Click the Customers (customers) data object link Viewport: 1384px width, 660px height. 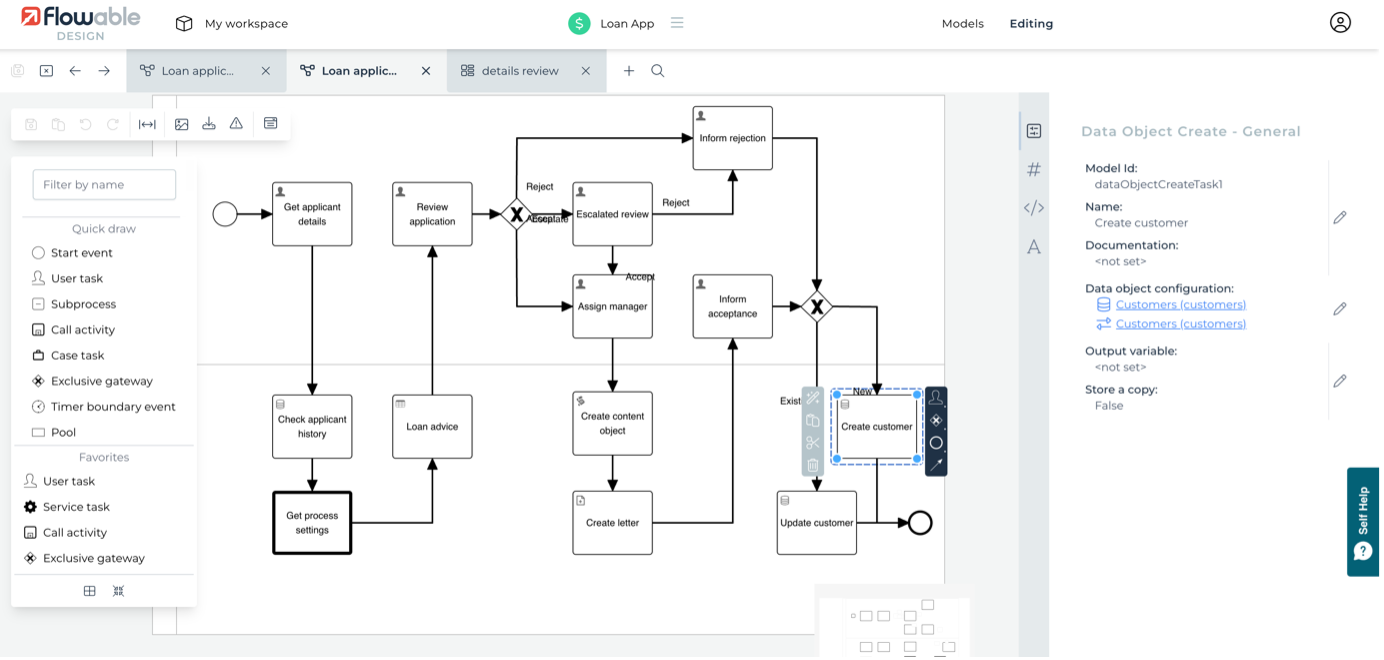[1180, 304]
